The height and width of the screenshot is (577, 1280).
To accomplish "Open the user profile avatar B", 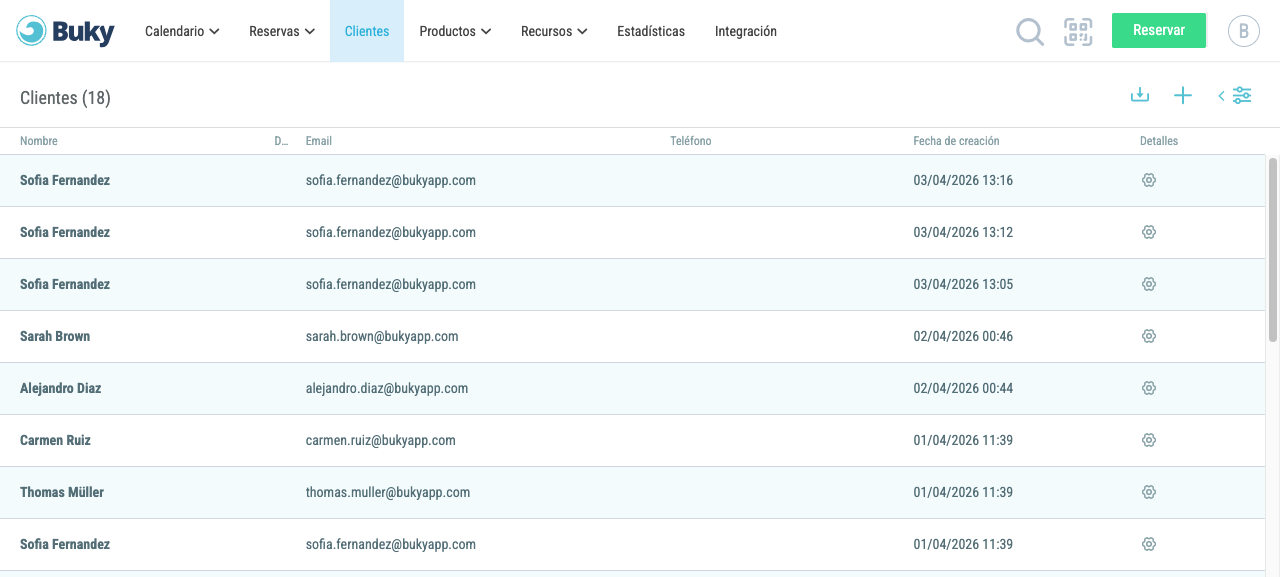I will click(x=1244, y=31).
